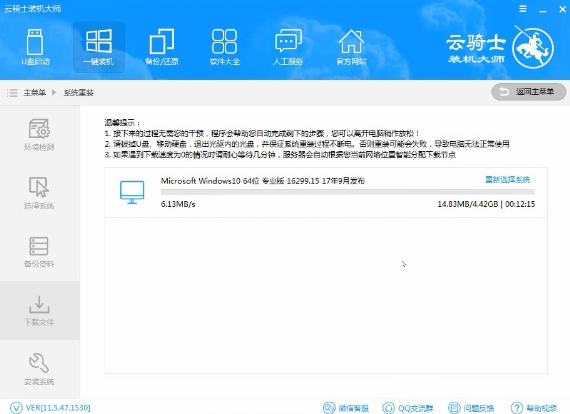
Task: Click the download progress bar
Action: coord(348,192)
